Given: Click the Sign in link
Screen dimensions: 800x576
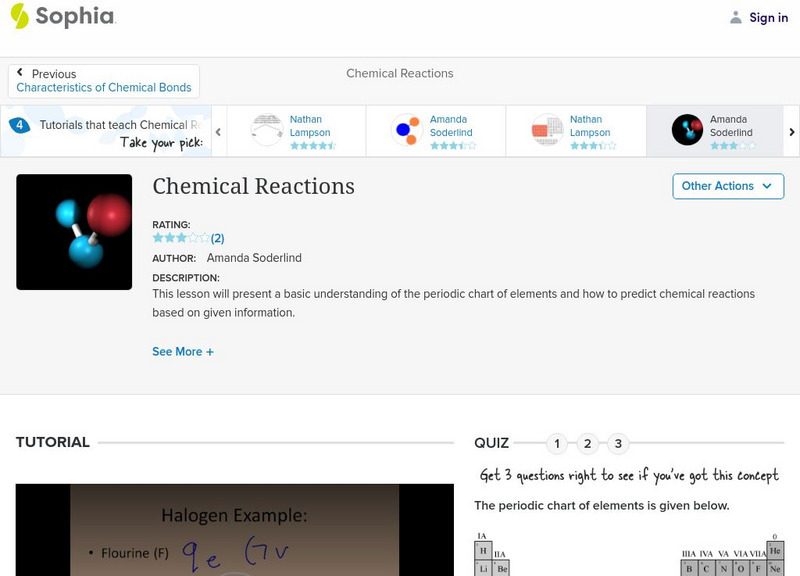Looking at the screenshot, I should pyautogui.click(x=768, y=17).
